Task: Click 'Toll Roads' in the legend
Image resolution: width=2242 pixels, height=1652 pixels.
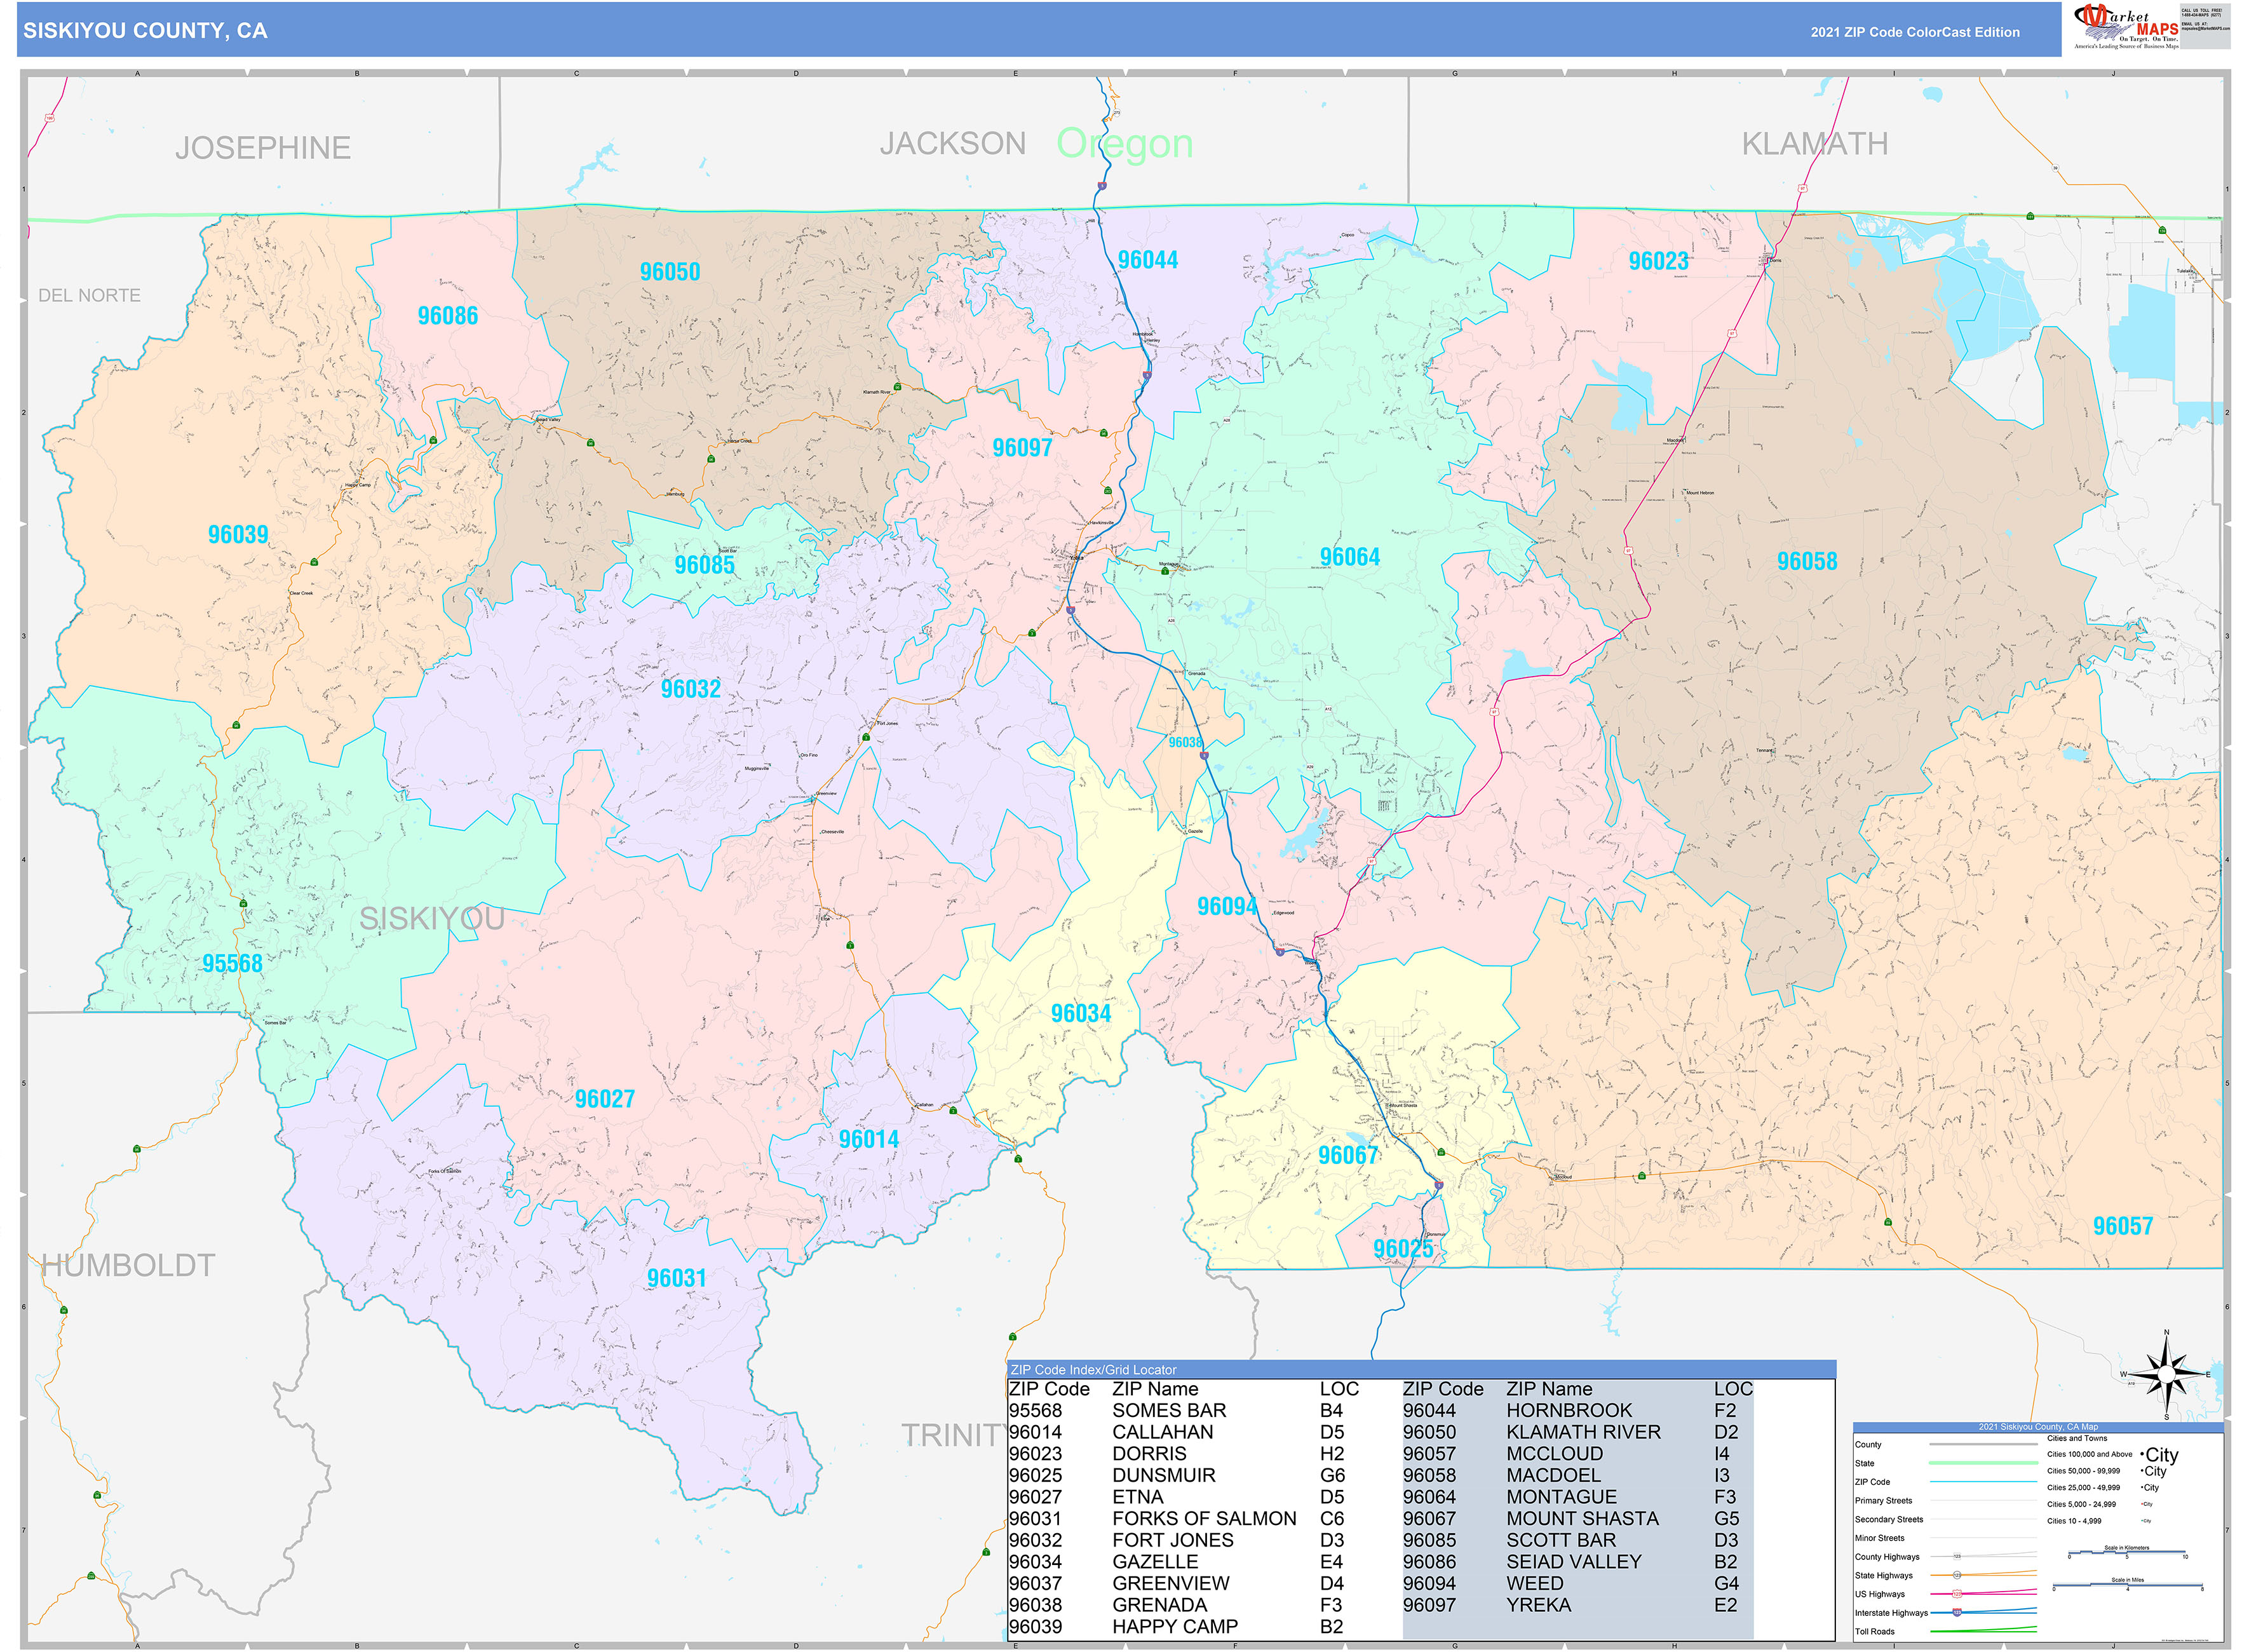Action: coord(1875,1631)
